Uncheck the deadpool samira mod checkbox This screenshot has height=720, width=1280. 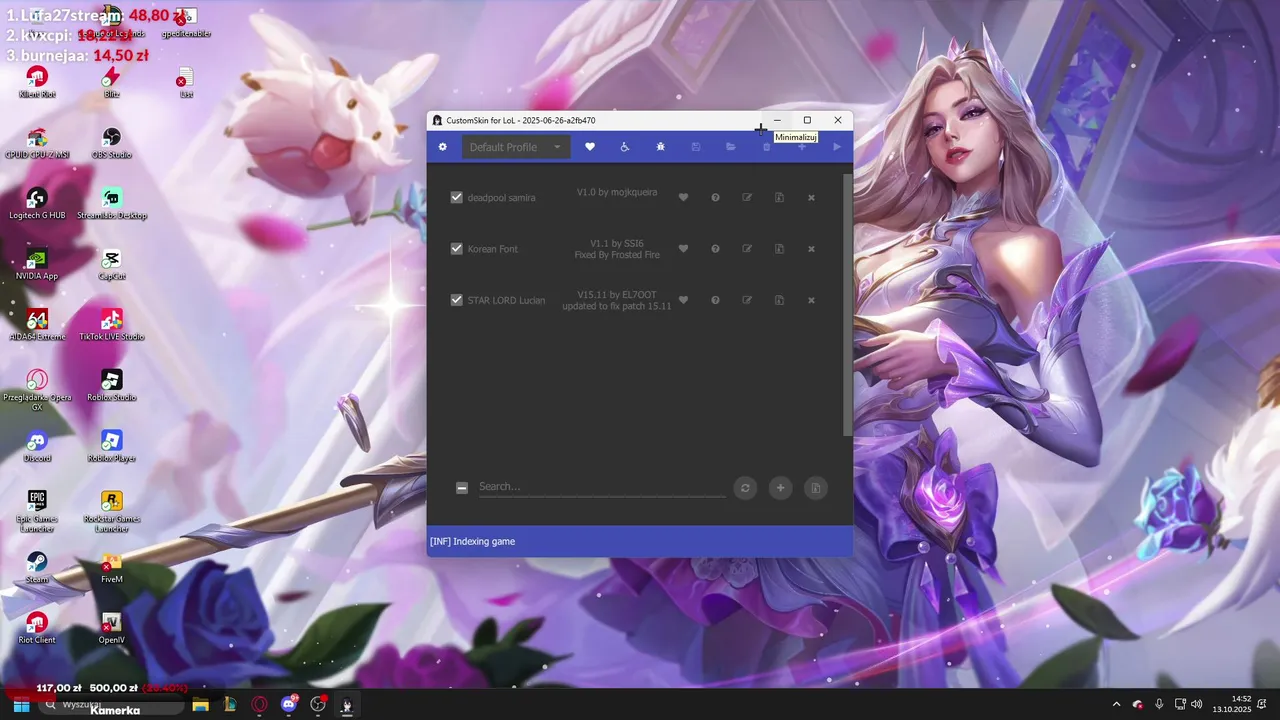(457, 198)
